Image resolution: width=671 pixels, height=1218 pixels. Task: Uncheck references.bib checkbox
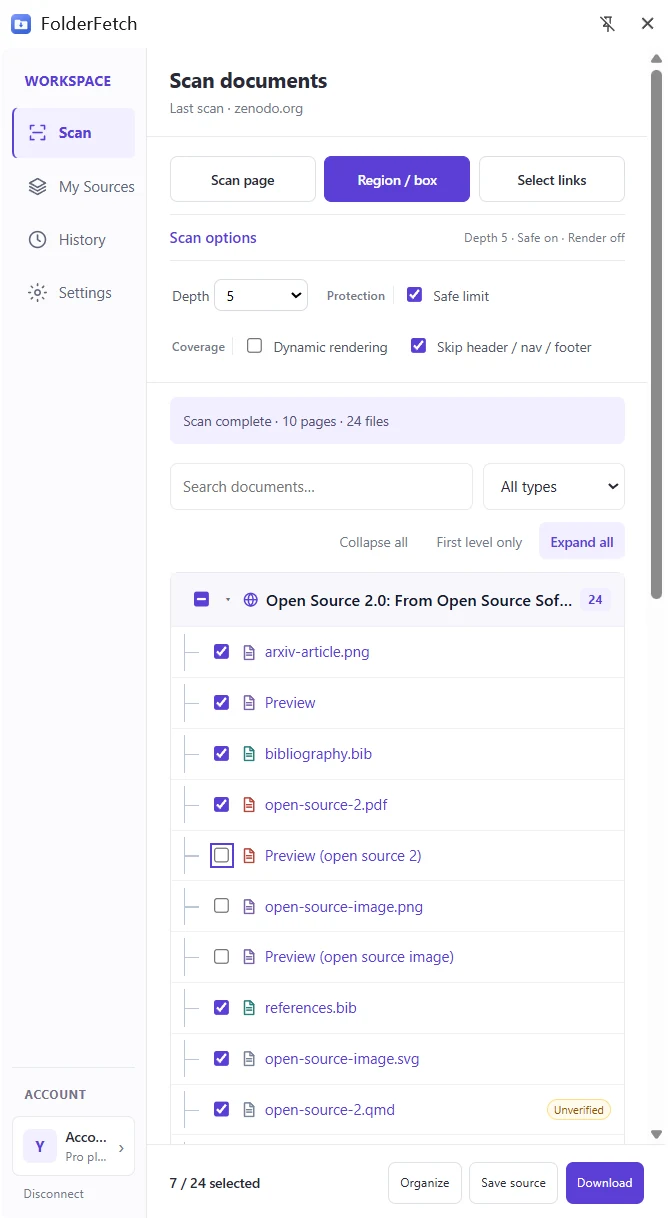point(222,1008)
